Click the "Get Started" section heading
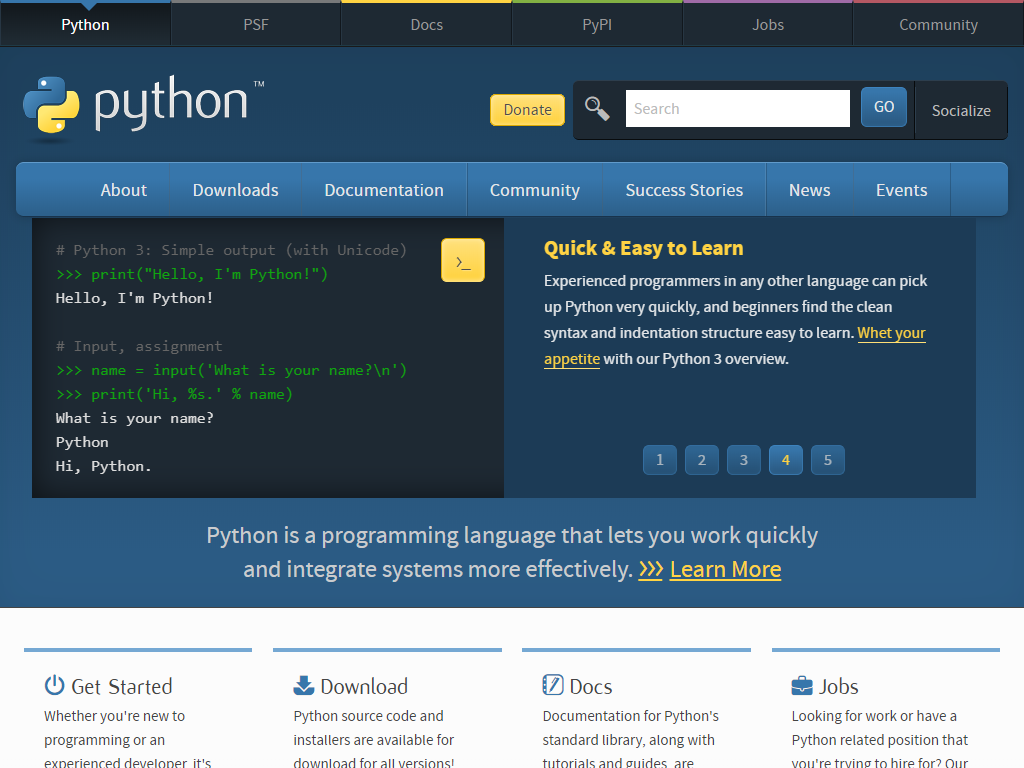 121,686
